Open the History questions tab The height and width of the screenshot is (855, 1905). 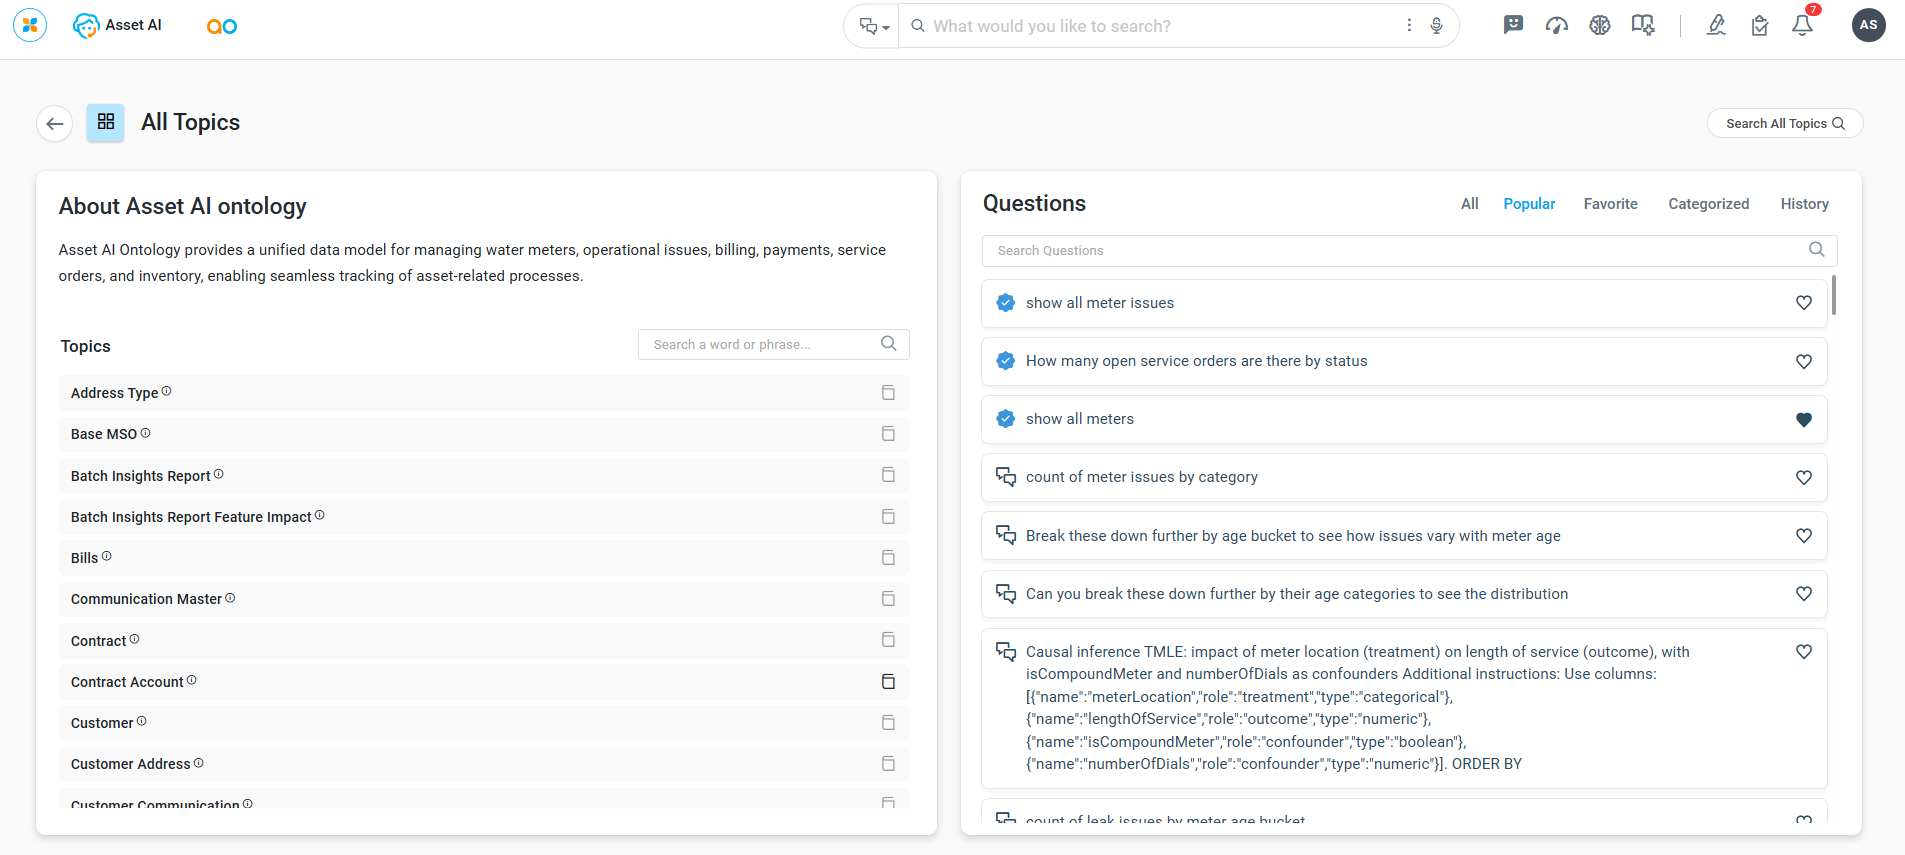point(1804,204)
